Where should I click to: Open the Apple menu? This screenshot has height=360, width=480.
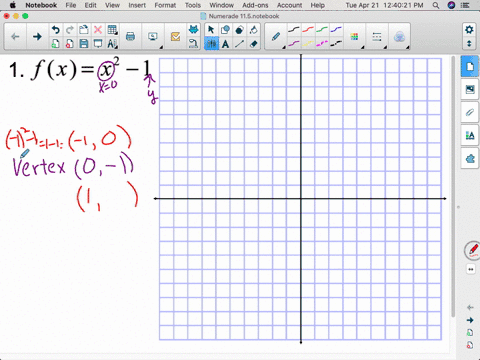click(x=13, y=5)
